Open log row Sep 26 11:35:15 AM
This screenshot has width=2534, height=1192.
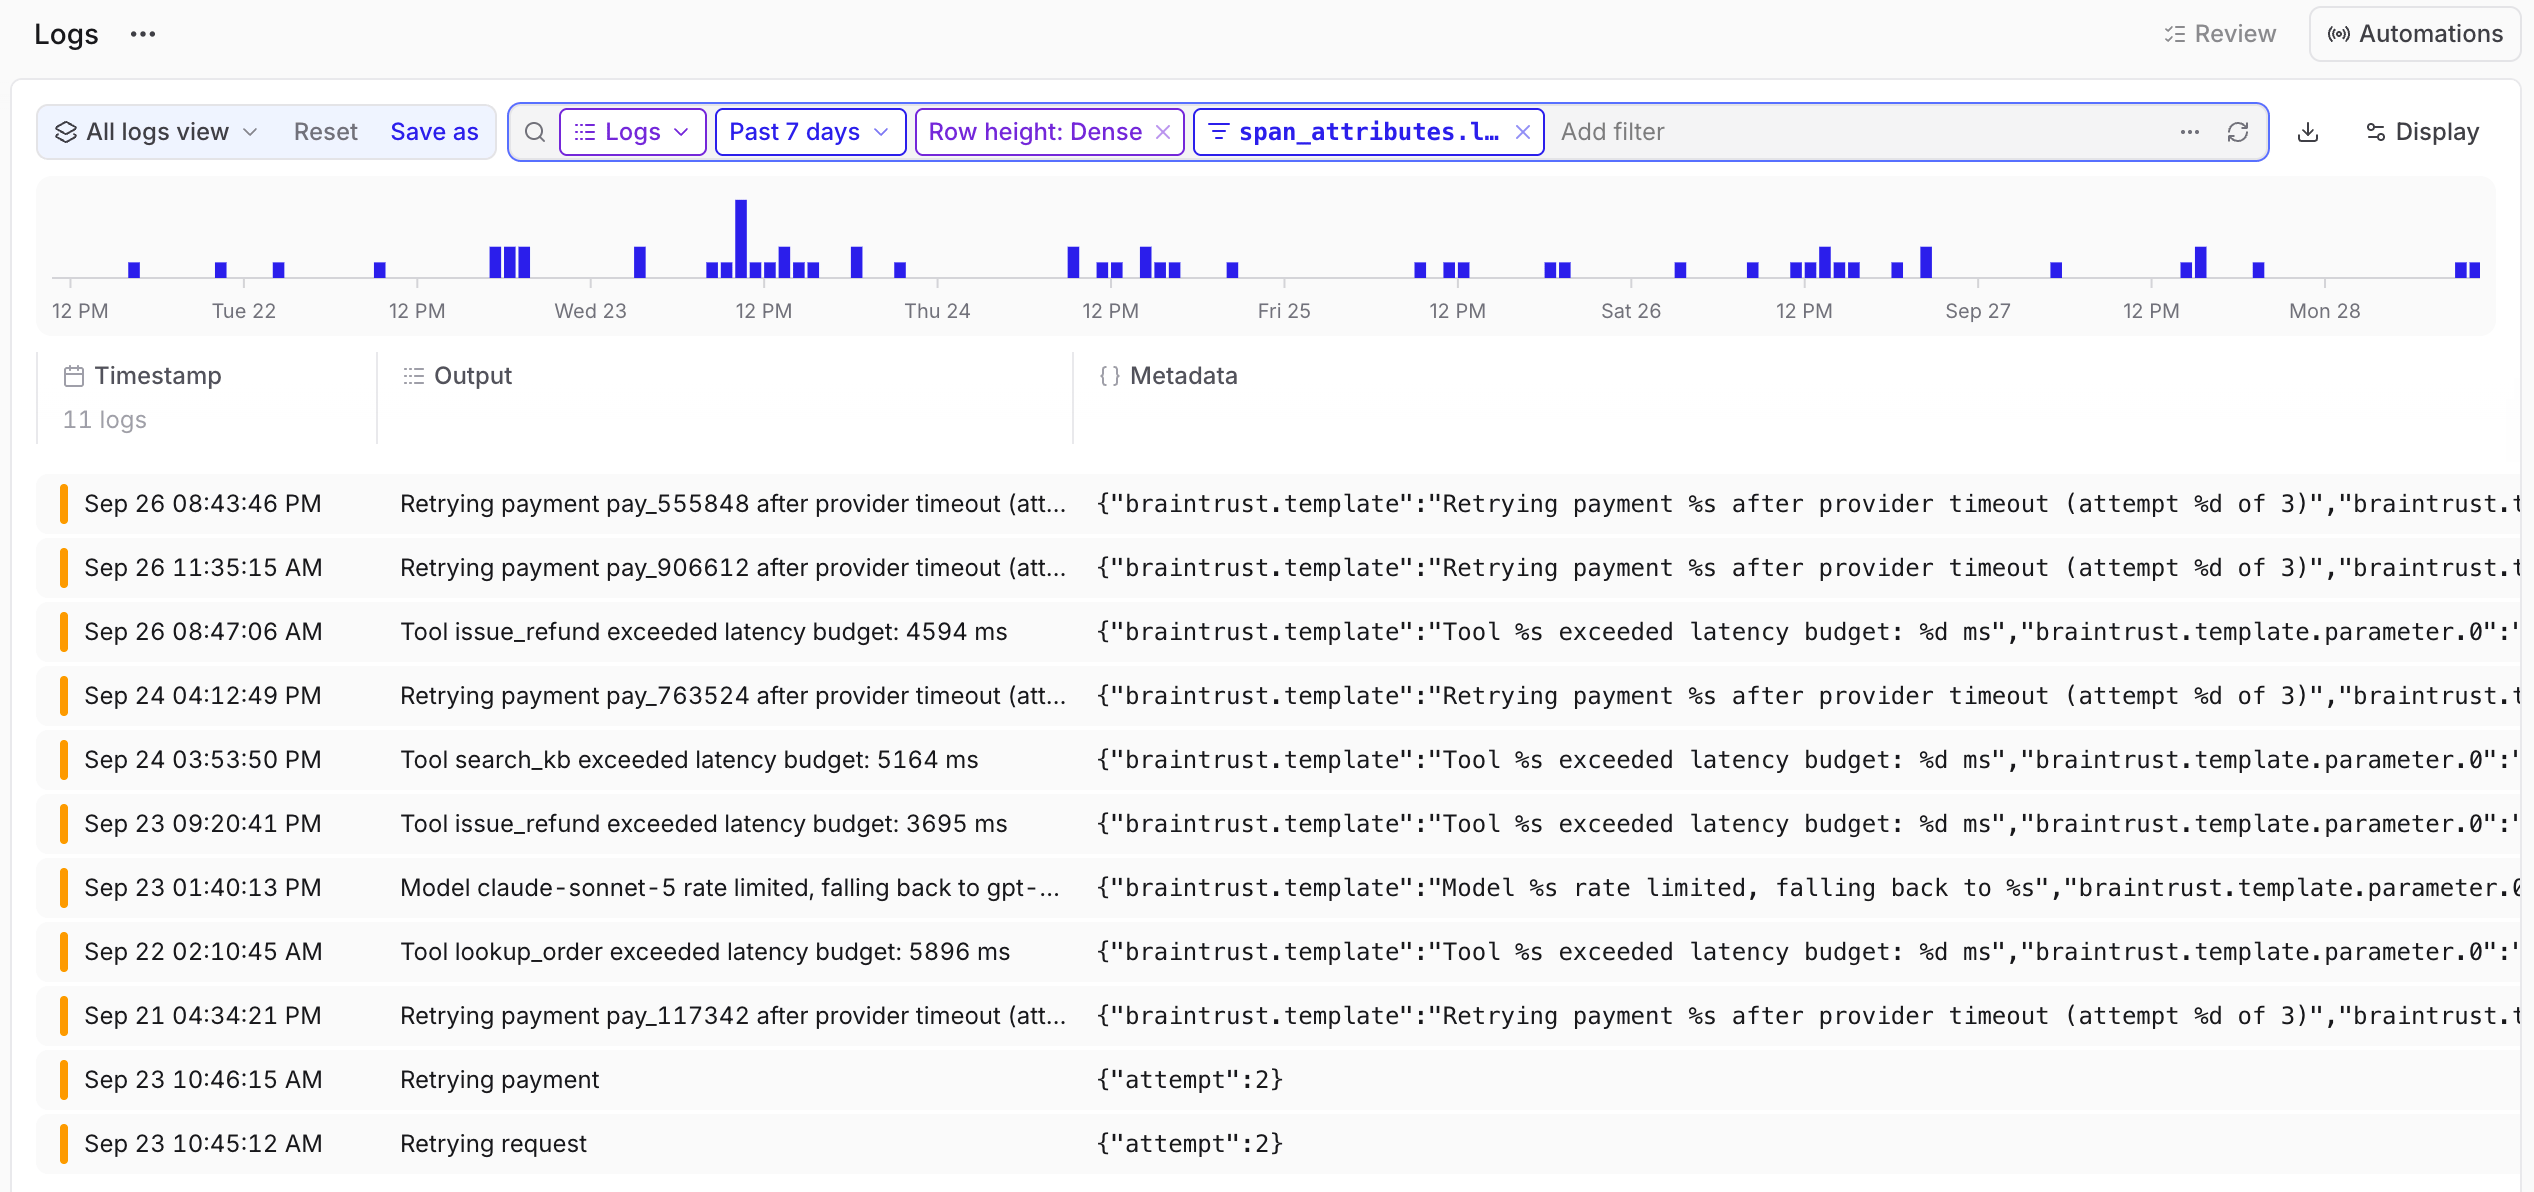[x=1278, y=568]
